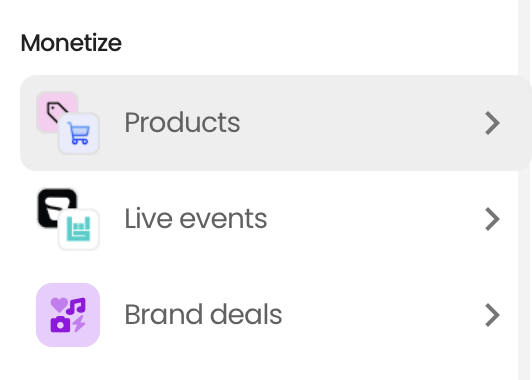The height and width of the screenshot is (380, 532).
Task: Expand Brand deals using its chevron arrow
Action: coord(493,315)
